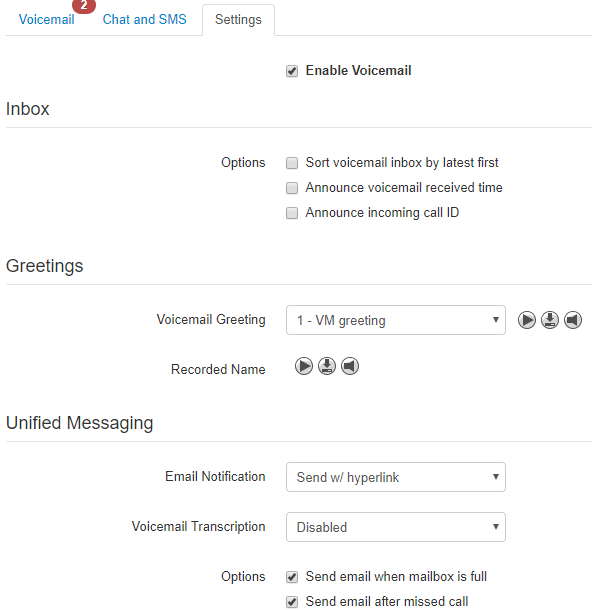592x610 pixels.
Task: Switch to the Voicemail tab
Action: click(47, 19)
